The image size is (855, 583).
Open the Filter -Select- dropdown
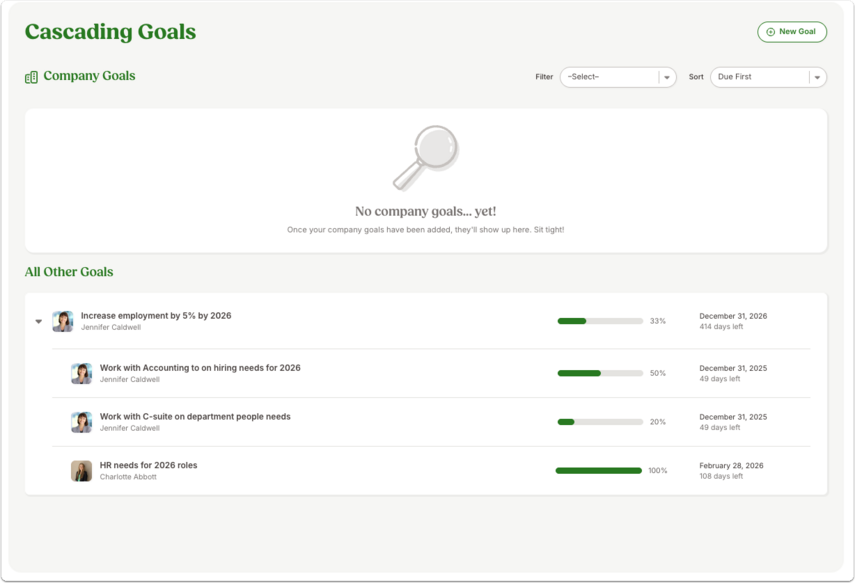[x=618, y=77]
